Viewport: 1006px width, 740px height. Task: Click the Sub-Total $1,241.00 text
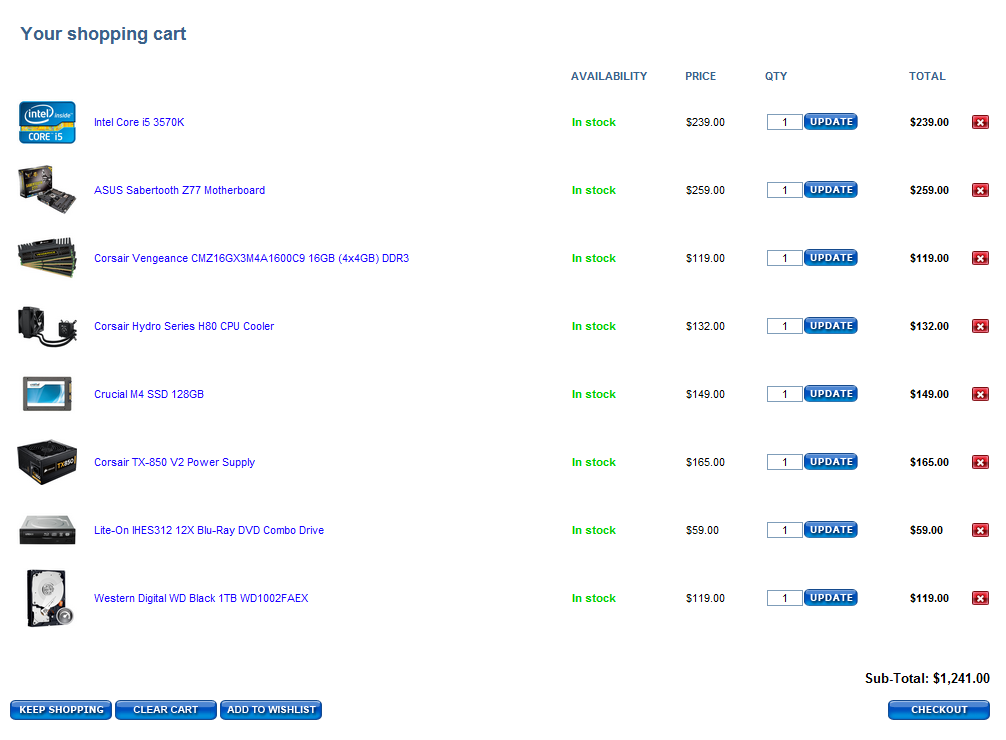pyautogui.click(x=927, y=678)
